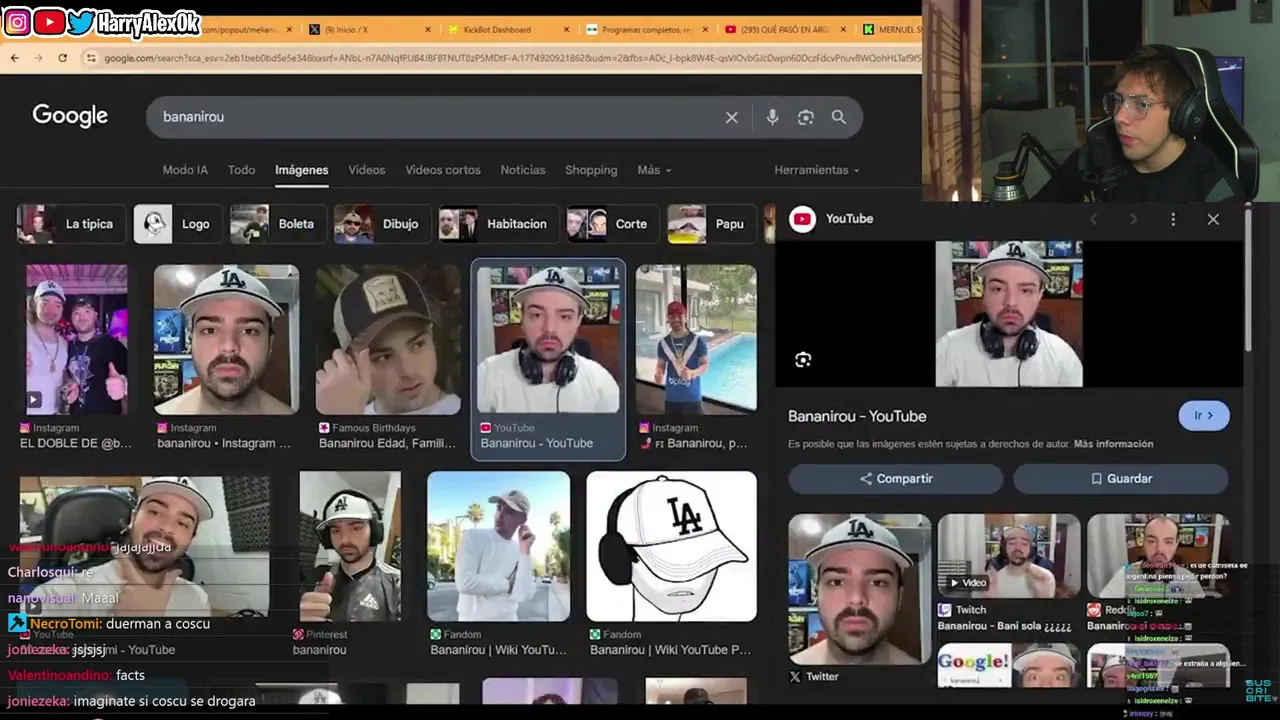The height and width of the screenshot is (720, 1280).
Task: Click the Compartir button
Action: tap(895, 479)
